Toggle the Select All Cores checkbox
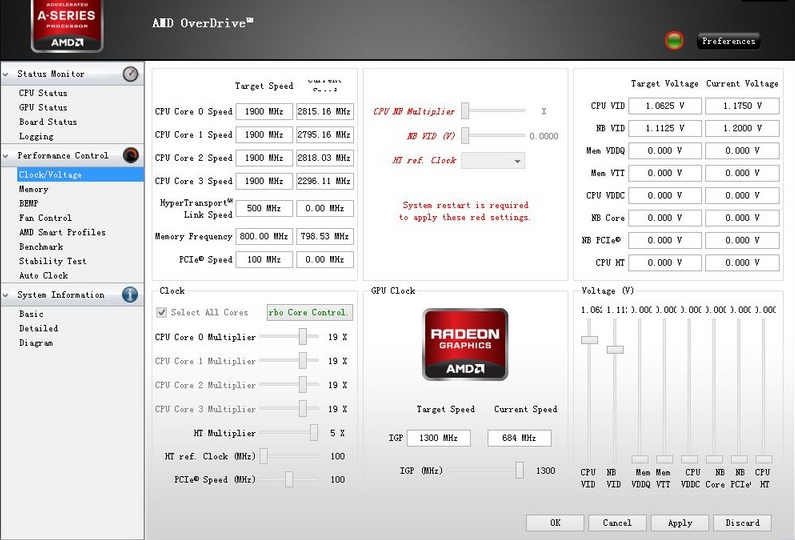This screenshot has height=540, width=795. point(162,313)
